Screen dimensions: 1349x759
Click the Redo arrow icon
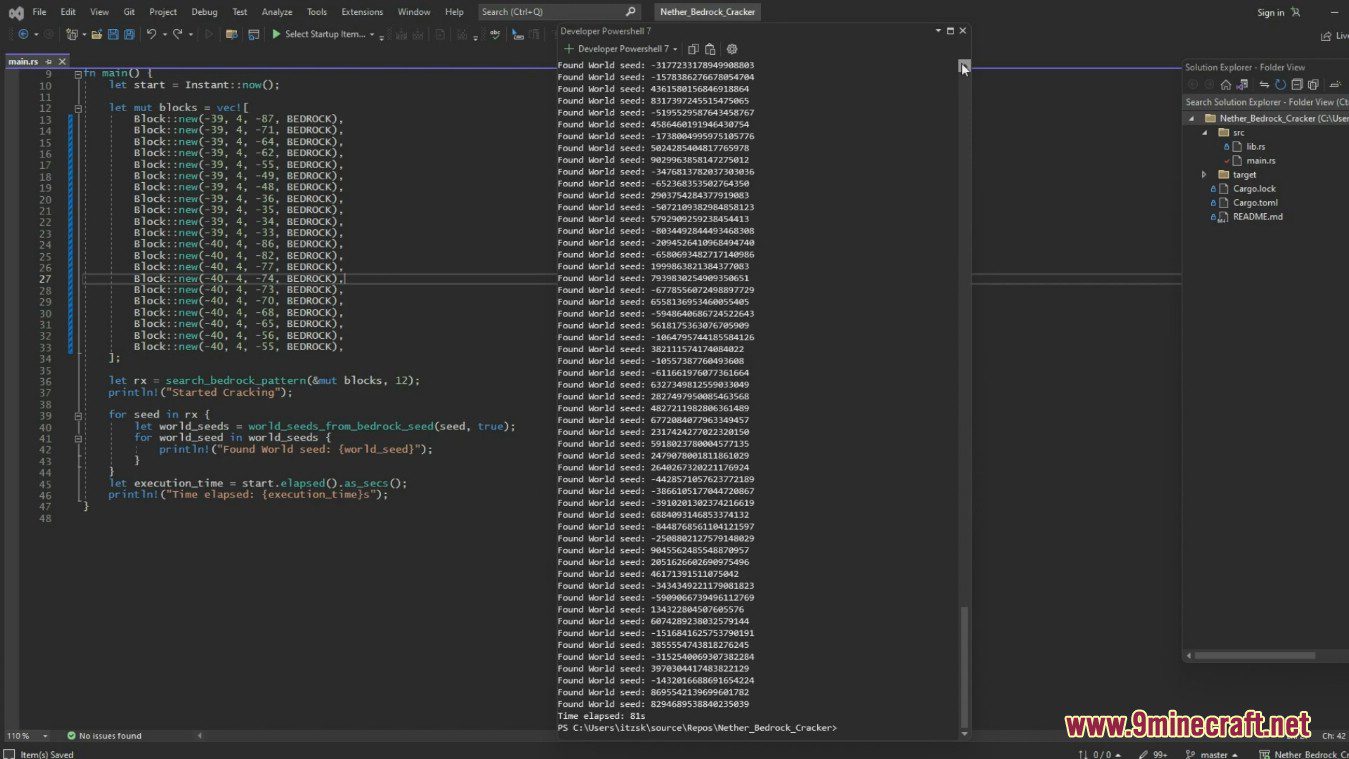pyautogui.click(x=177, y=34)
